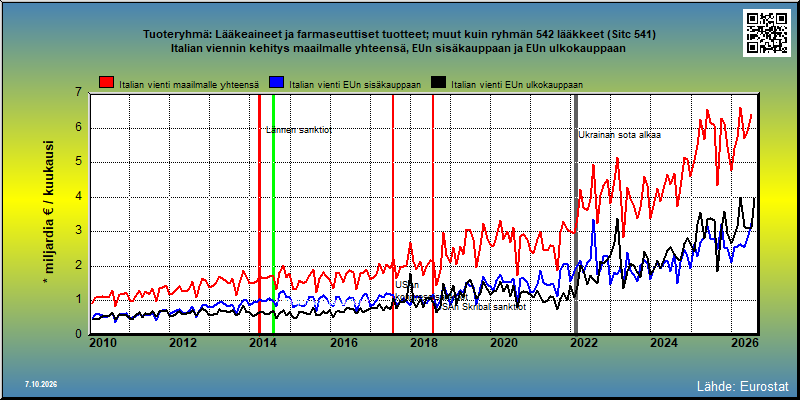Viewport: 800px width, 400px height.
Task: Click the x-axis year 2024
Action: tap(664, 342)
